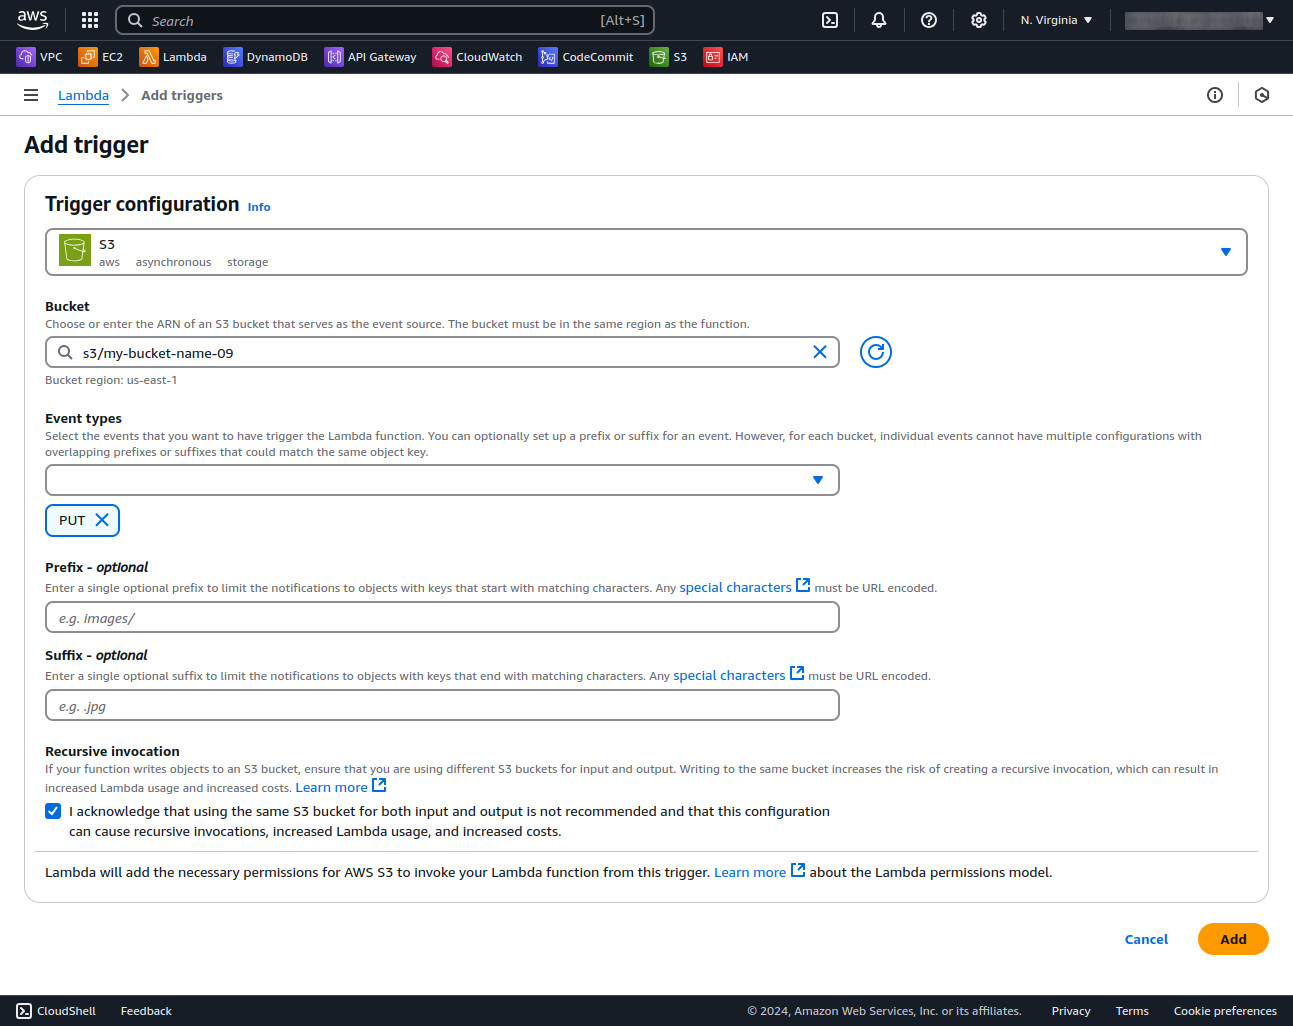Click external link icon next to Prefix special characters

click(x=803, y=585)
